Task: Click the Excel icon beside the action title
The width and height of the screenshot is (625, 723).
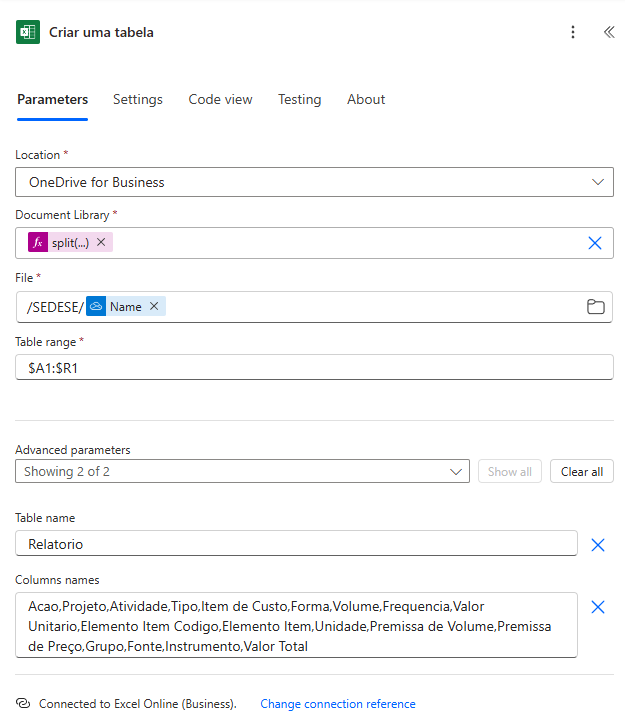Action: [28, 32]
